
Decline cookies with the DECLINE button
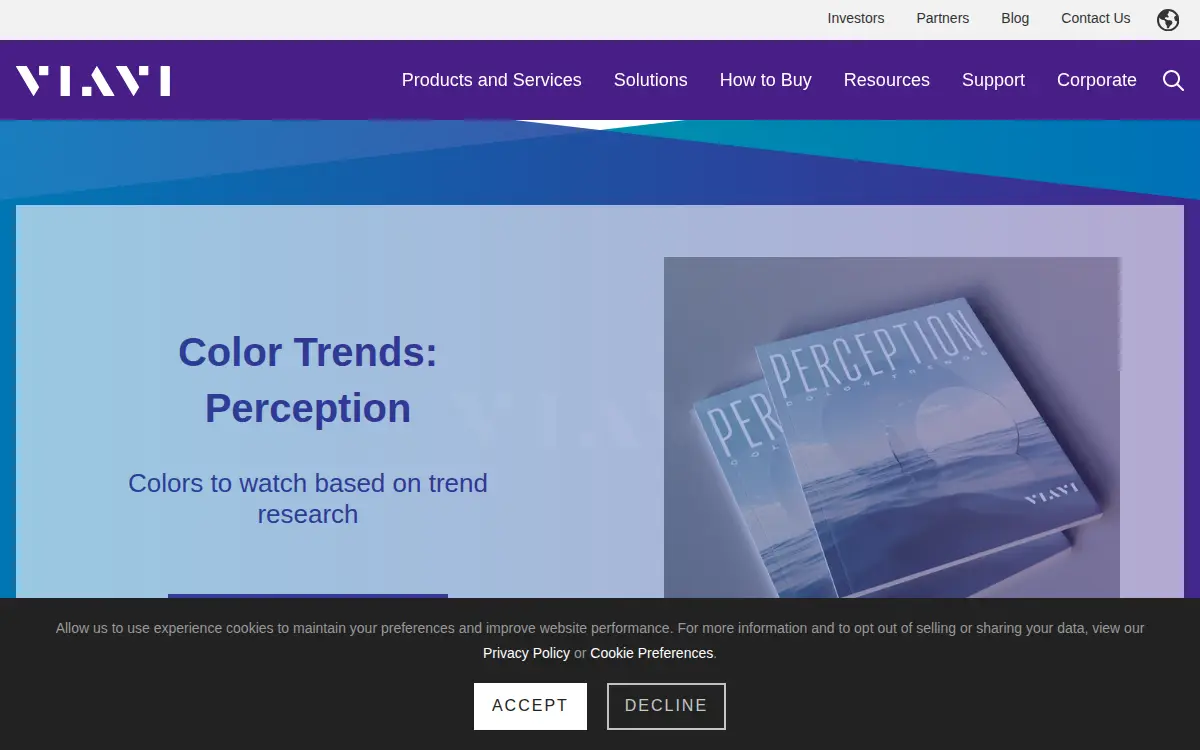coord(666,706)
